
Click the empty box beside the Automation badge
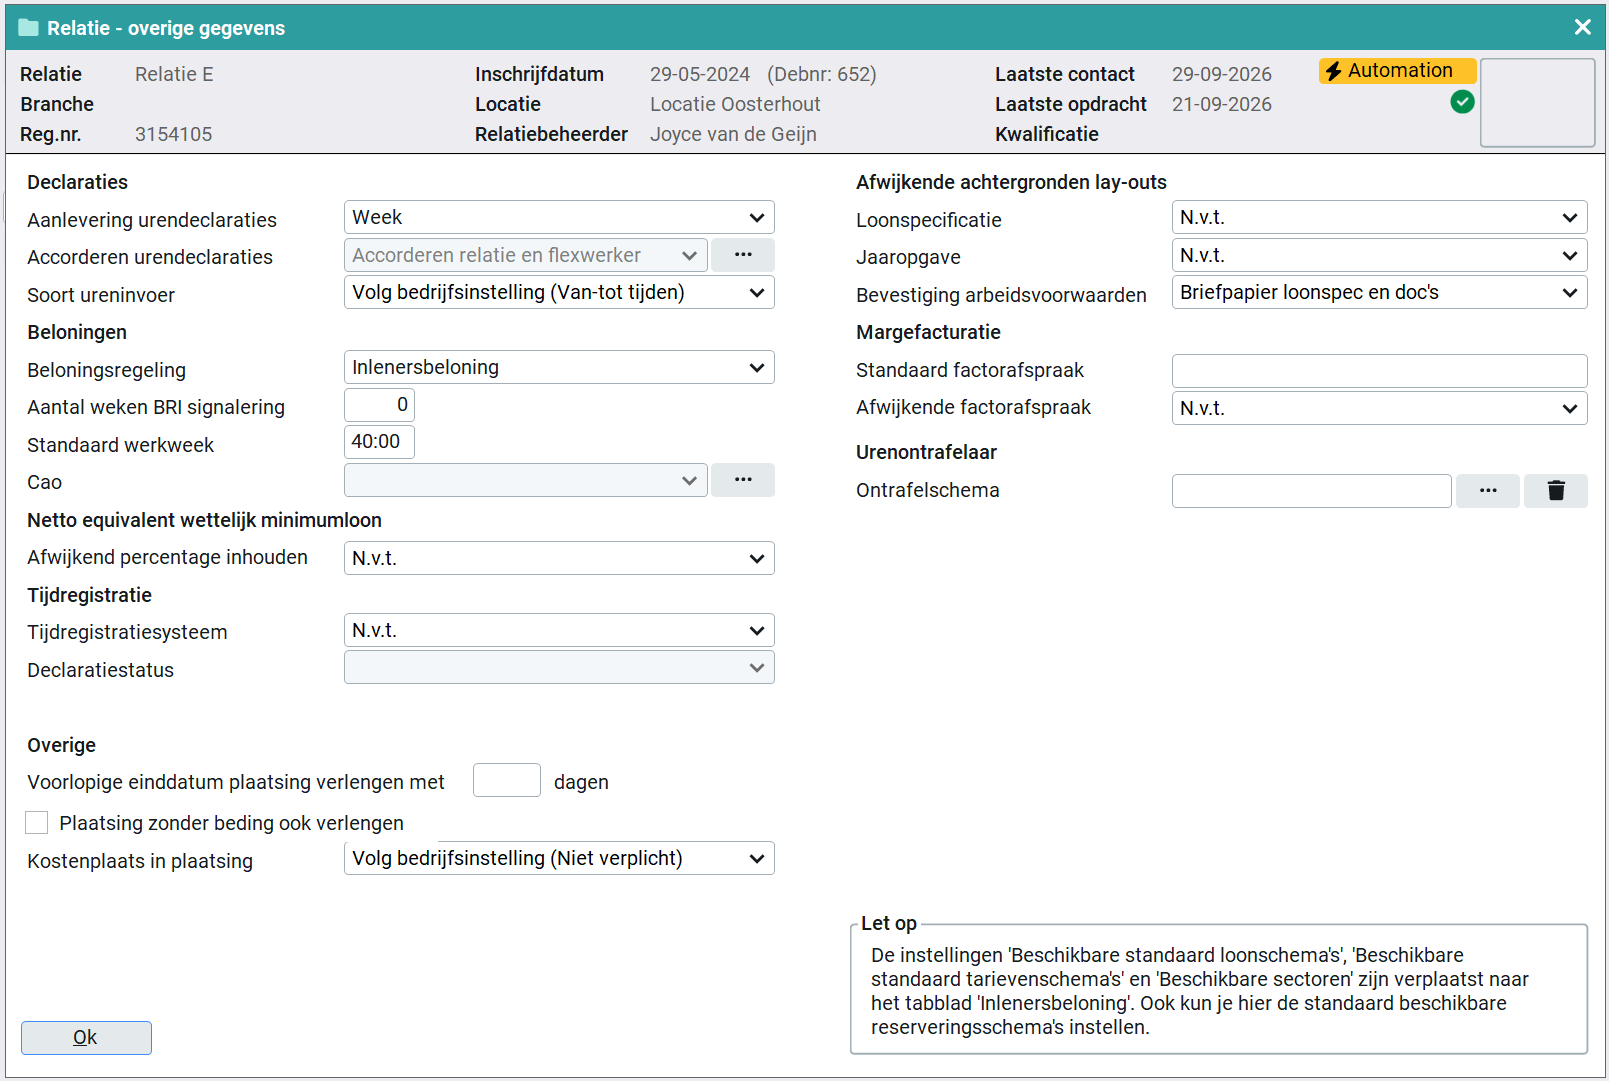pos(1537,102)
